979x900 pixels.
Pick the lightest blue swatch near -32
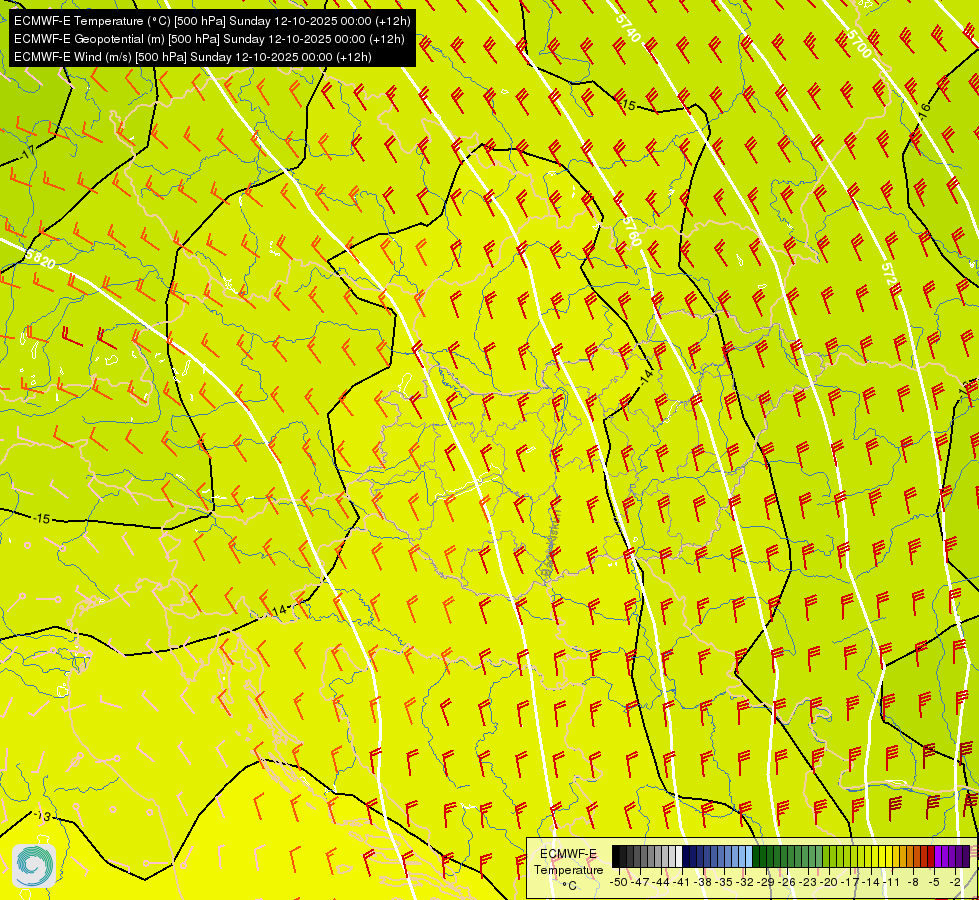[749, 856]
